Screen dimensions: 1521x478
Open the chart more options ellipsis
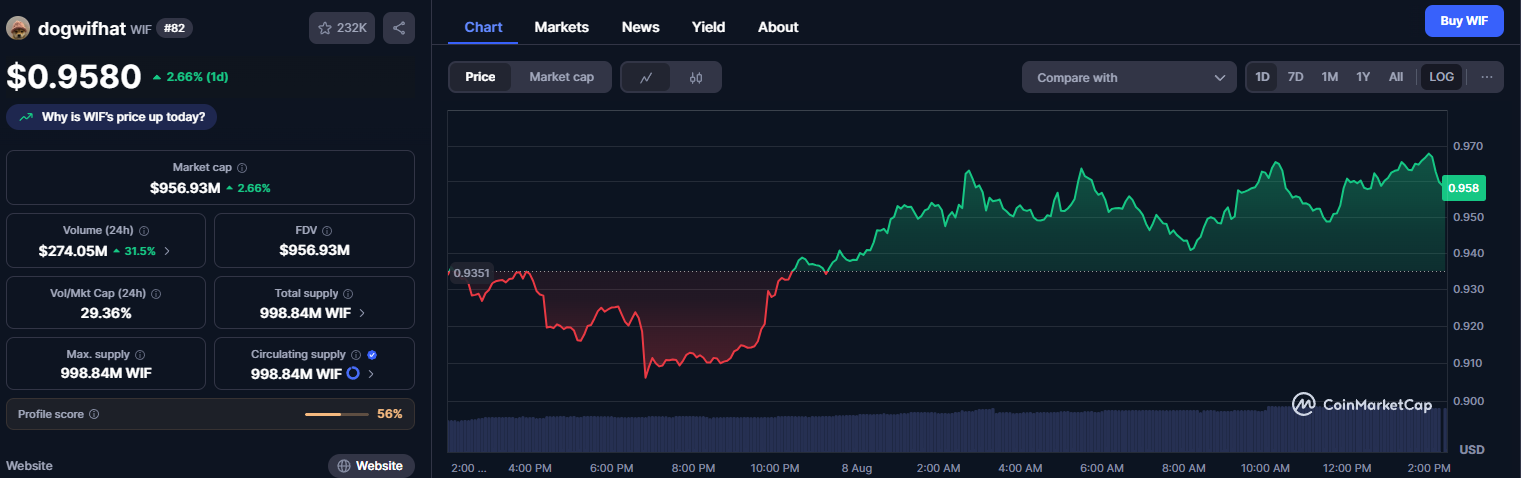click(x=1487, y=77)
